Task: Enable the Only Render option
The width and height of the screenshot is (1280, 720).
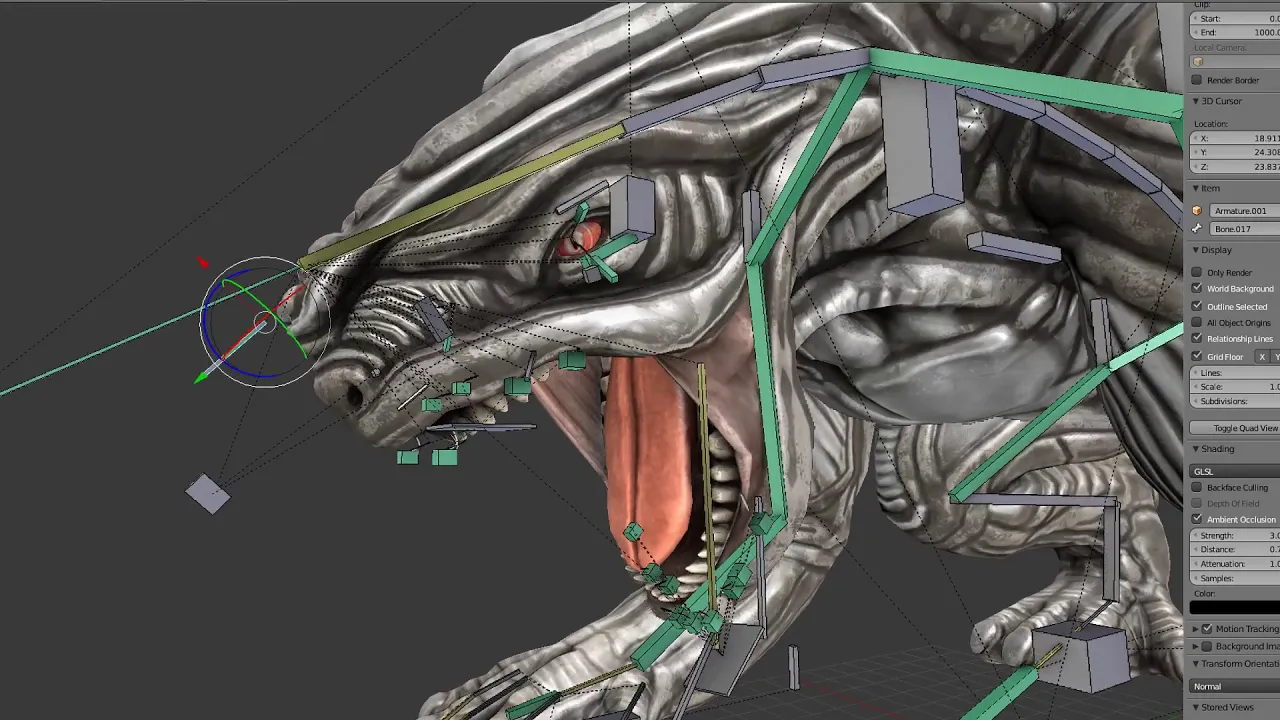Action: pyautogui.click(x=1197, y=272)
